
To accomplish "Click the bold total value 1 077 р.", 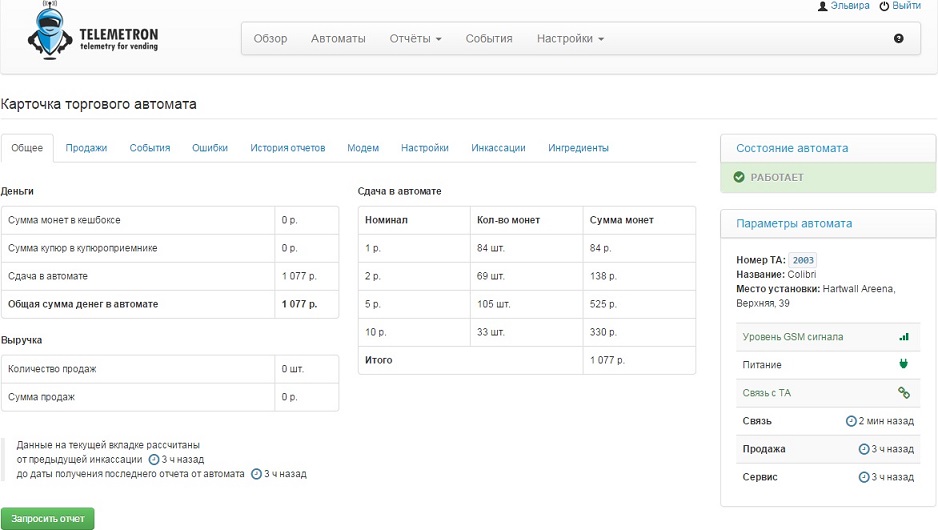I will point(300,304).
